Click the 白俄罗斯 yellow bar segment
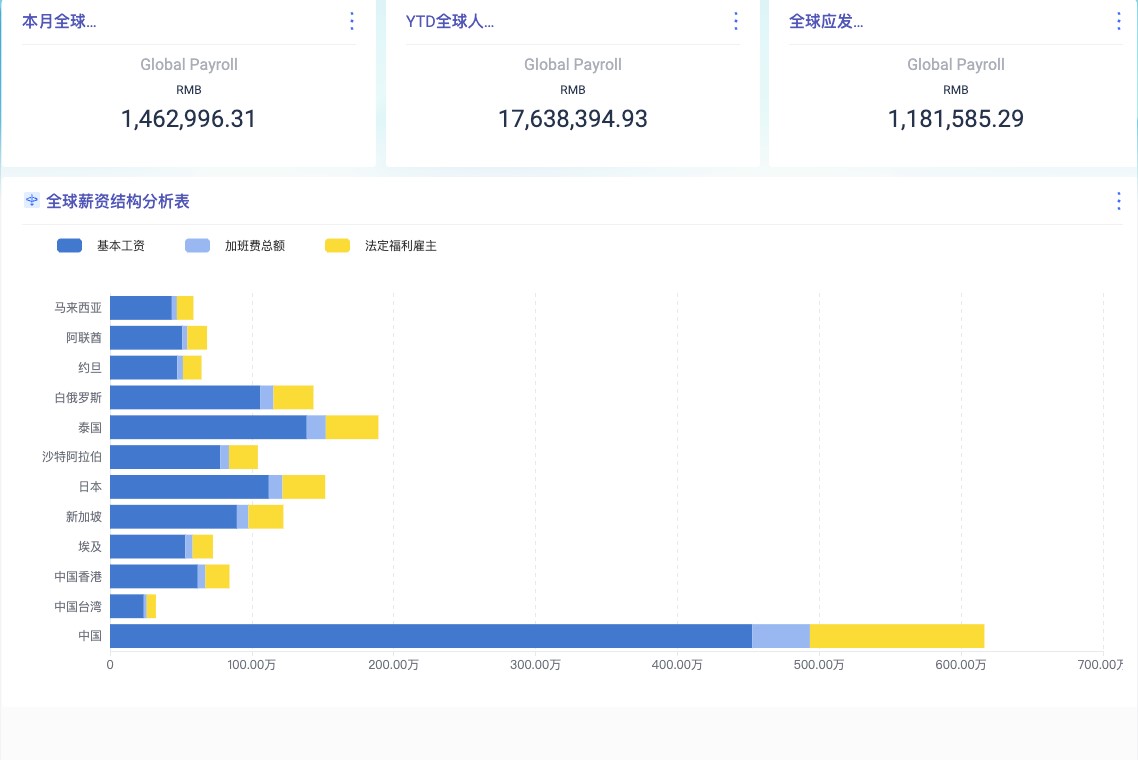 point(293,397)
